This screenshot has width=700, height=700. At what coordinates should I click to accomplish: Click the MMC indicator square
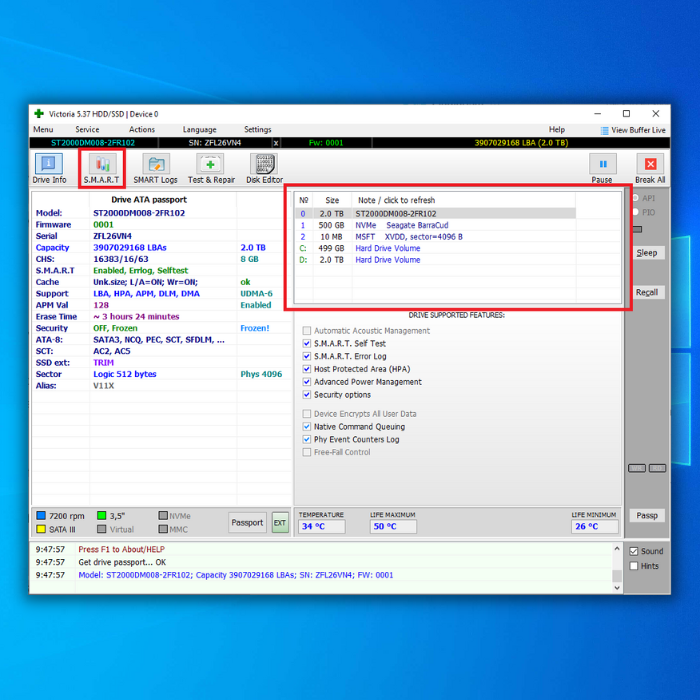point(163,529)
